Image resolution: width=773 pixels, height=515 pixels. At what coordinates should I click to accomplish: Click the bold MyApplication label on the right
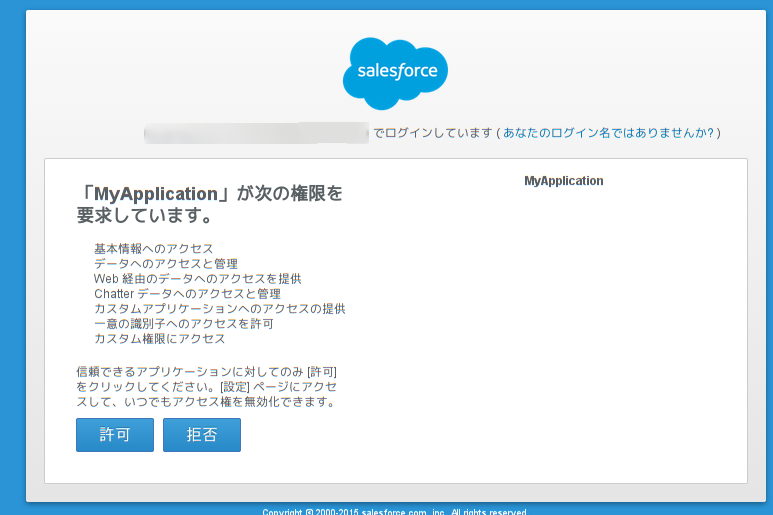pyautogui.click(x=563, y=181)
